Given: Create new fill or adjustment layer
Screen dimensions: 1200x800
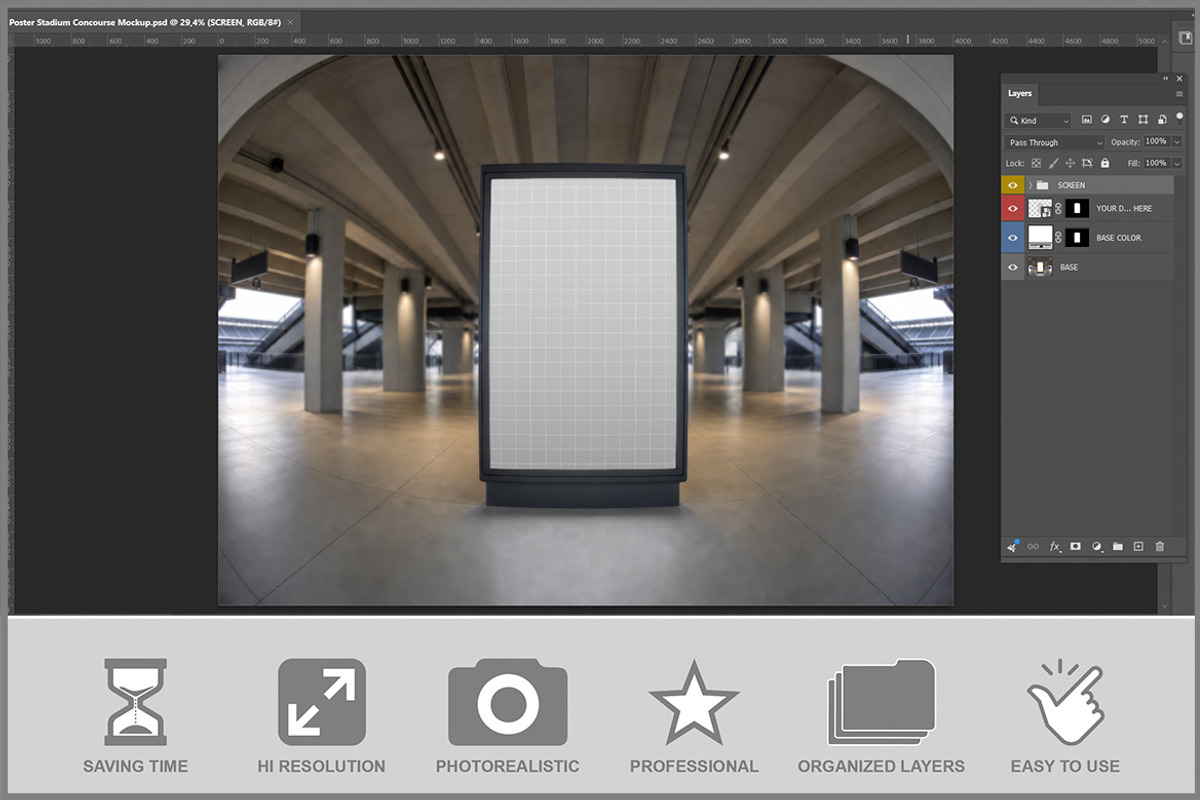Looking at the screenshot, I should pyautogui.click(x=1097, y=547).
